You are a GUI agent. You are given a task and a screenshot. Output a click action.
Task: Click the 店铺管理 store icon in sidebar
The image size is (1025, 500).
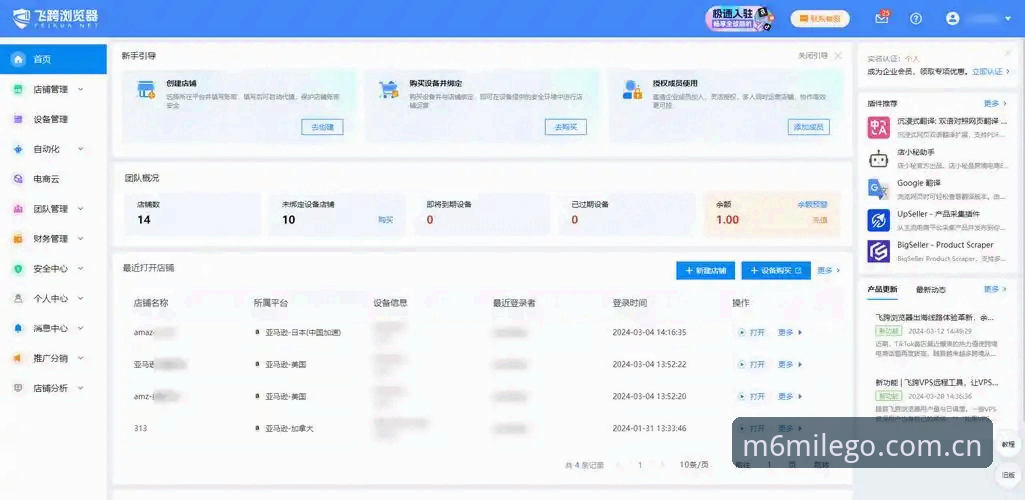(x=19, y=89)
